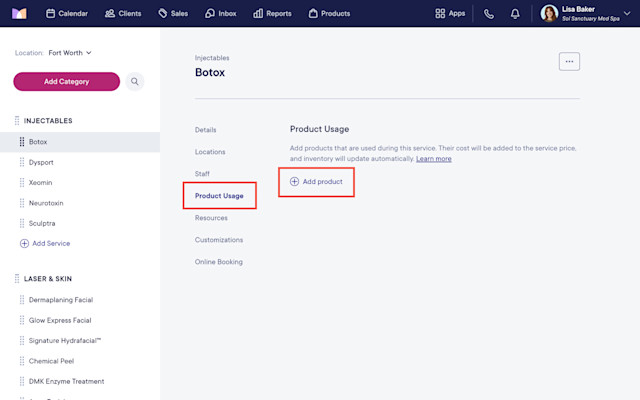Expand the user account chevron

(627, 13)
